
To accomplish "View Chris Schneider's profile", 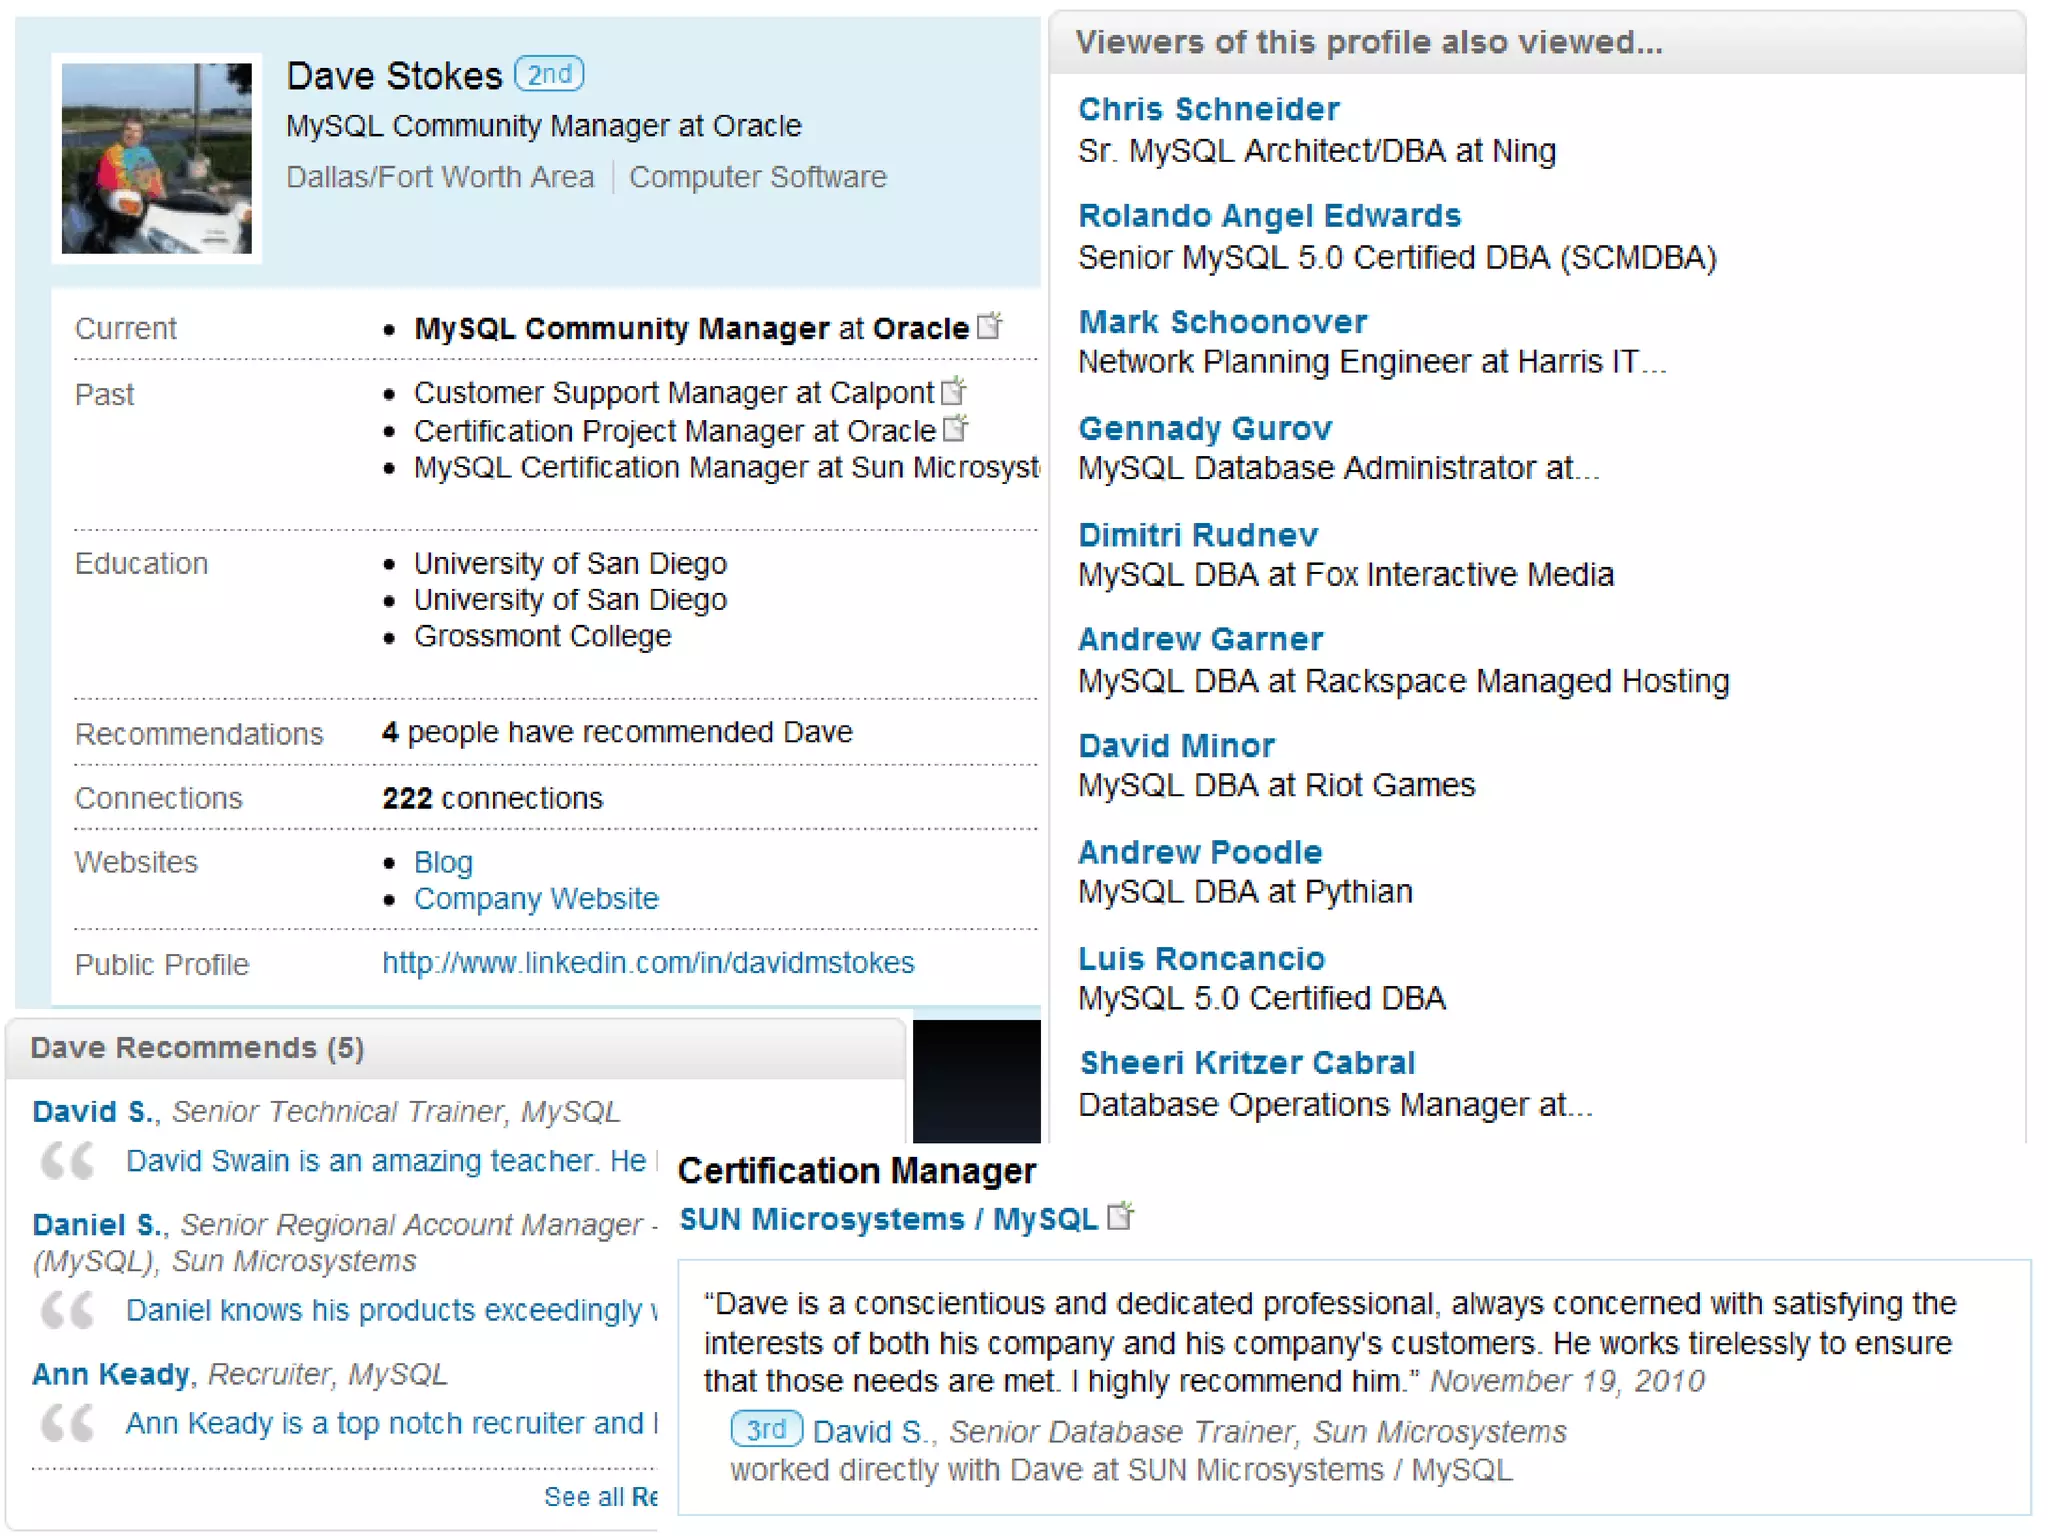I will tap(1208, 109).
